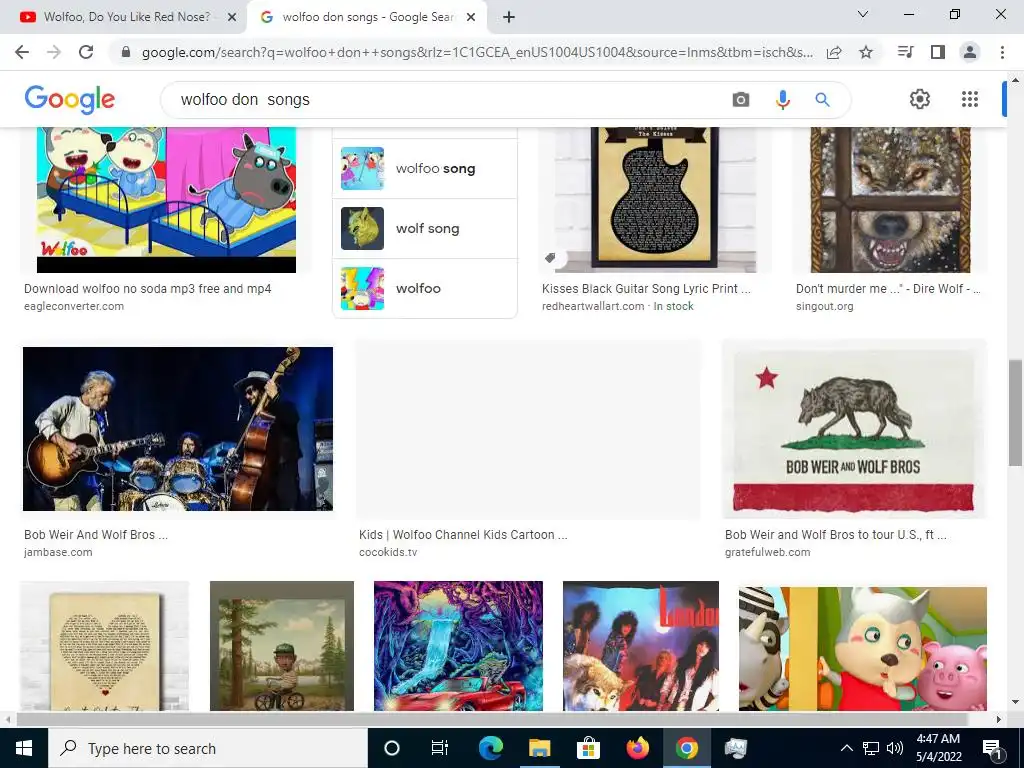Image resolution: width=1024 pixels, height=768 pixels.
Task: Open 'Kids | Wolfoo Channel Kids Cartoon' link
Action: click(463, 534)
